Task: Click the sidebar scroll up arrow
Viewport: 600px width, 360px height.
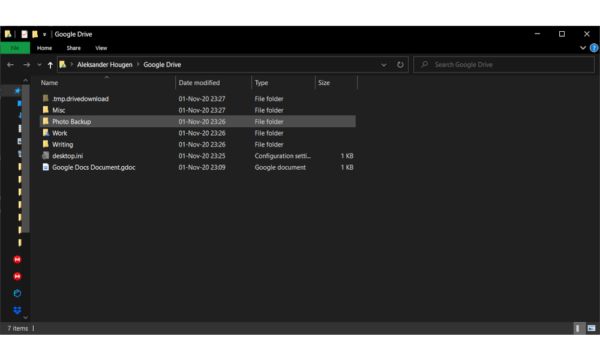Action: pos(26,80)
